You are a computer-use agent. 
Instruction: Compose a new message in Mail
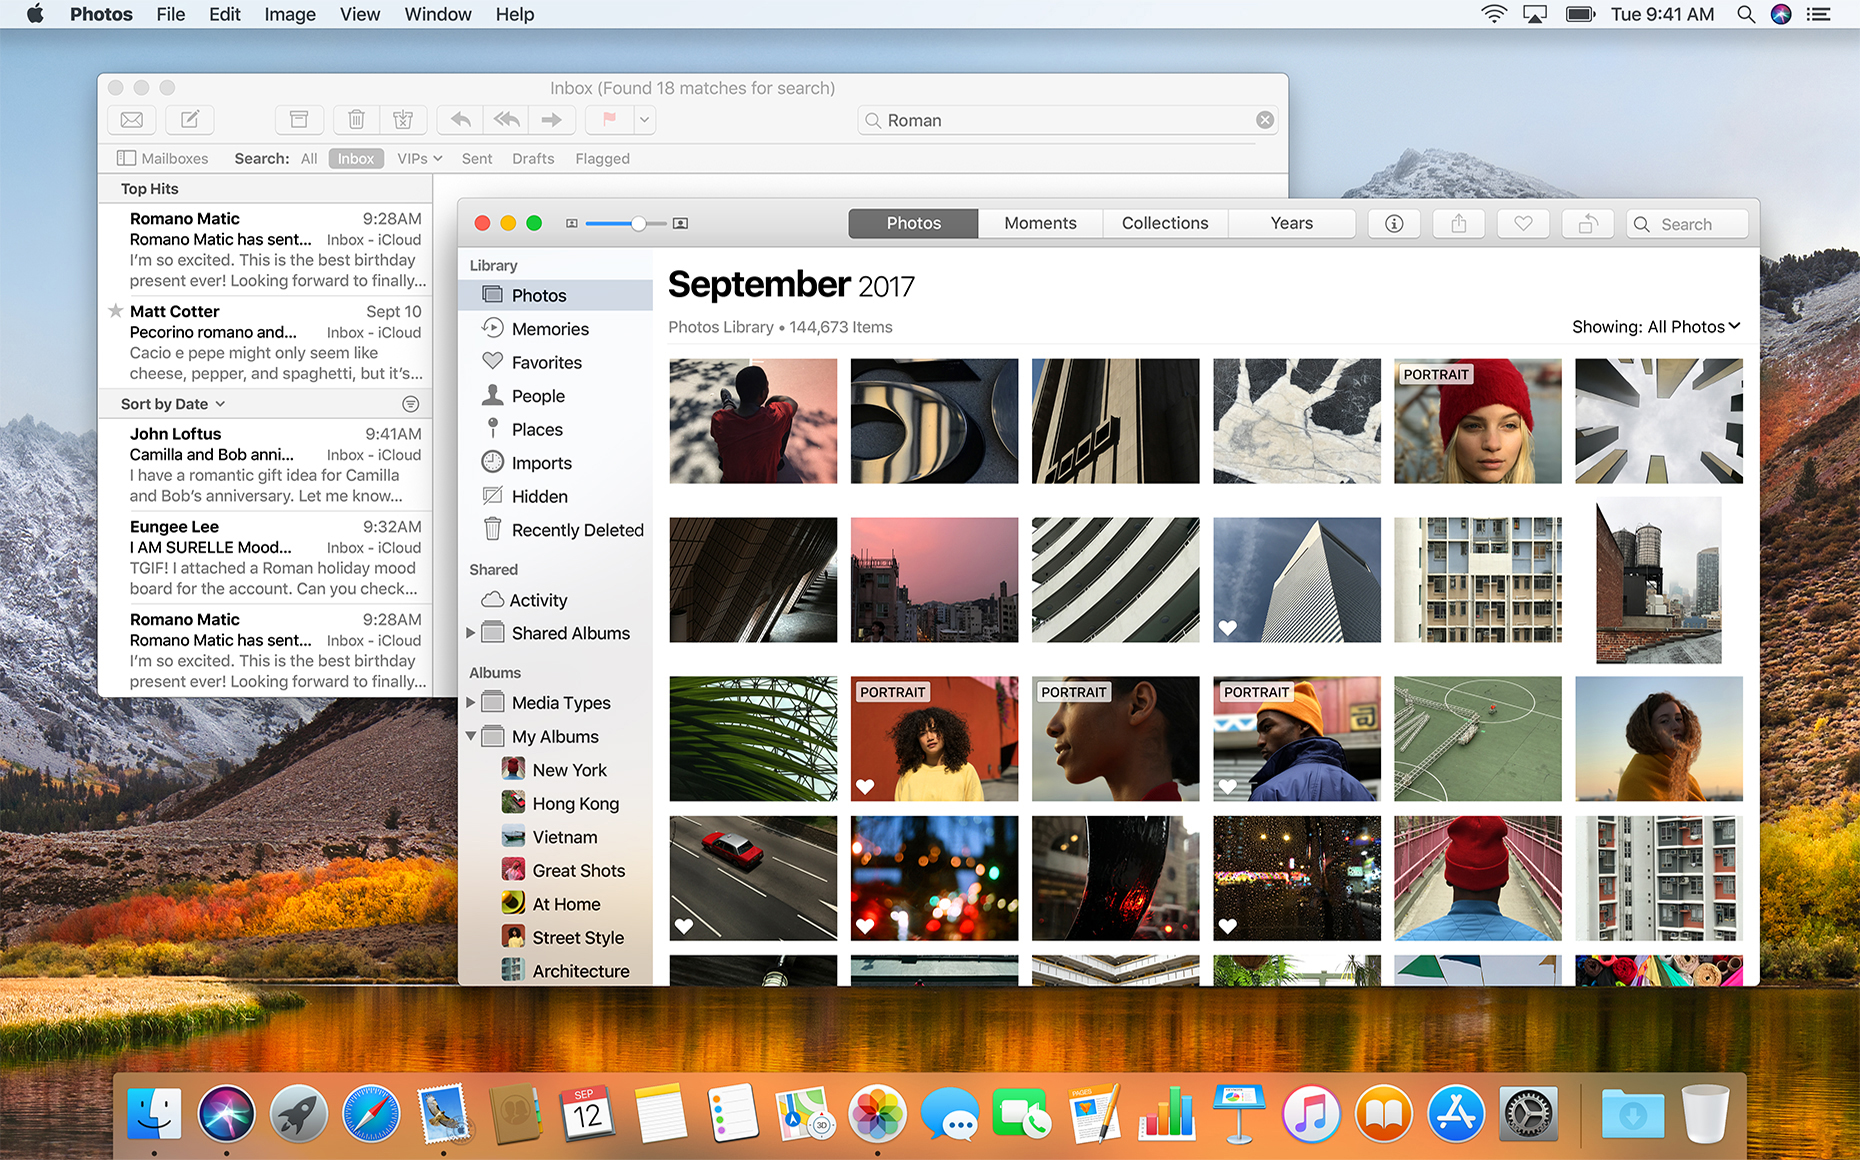click(x=190, y=120)
